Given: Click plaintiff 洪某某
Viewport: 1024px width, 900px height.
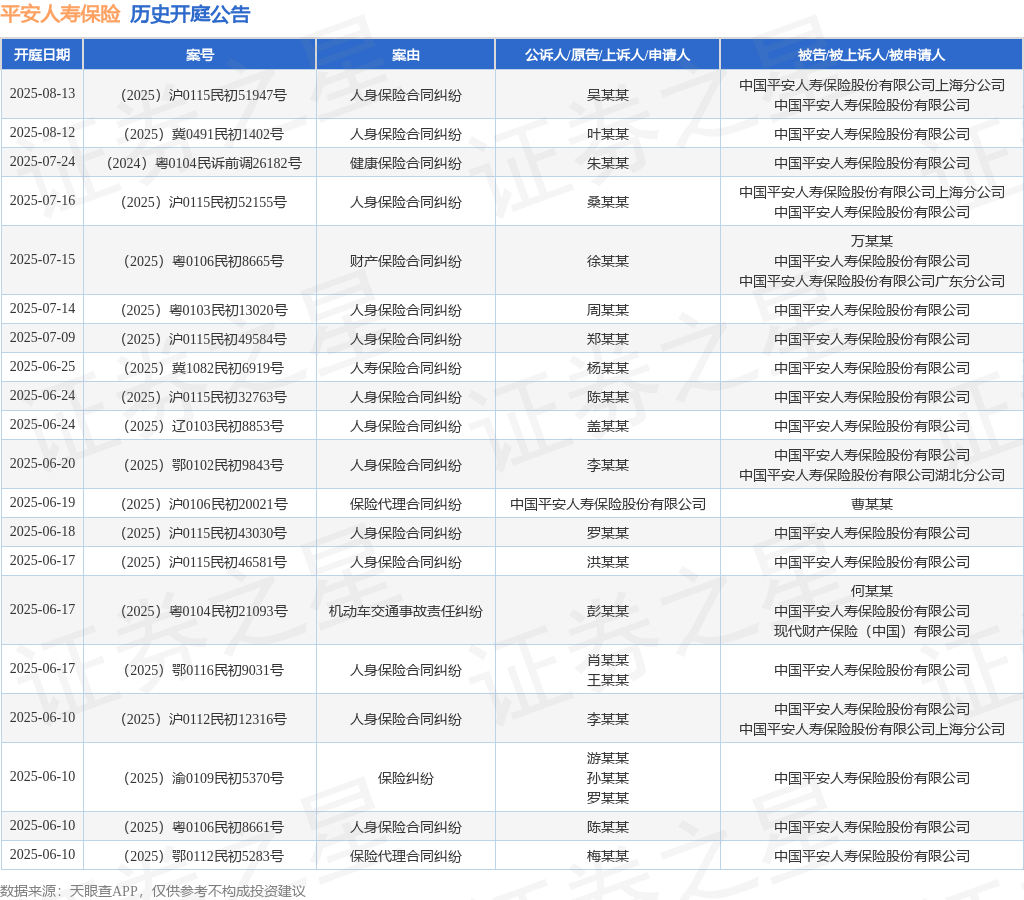Looking at the screenshot, I should 607,562.
